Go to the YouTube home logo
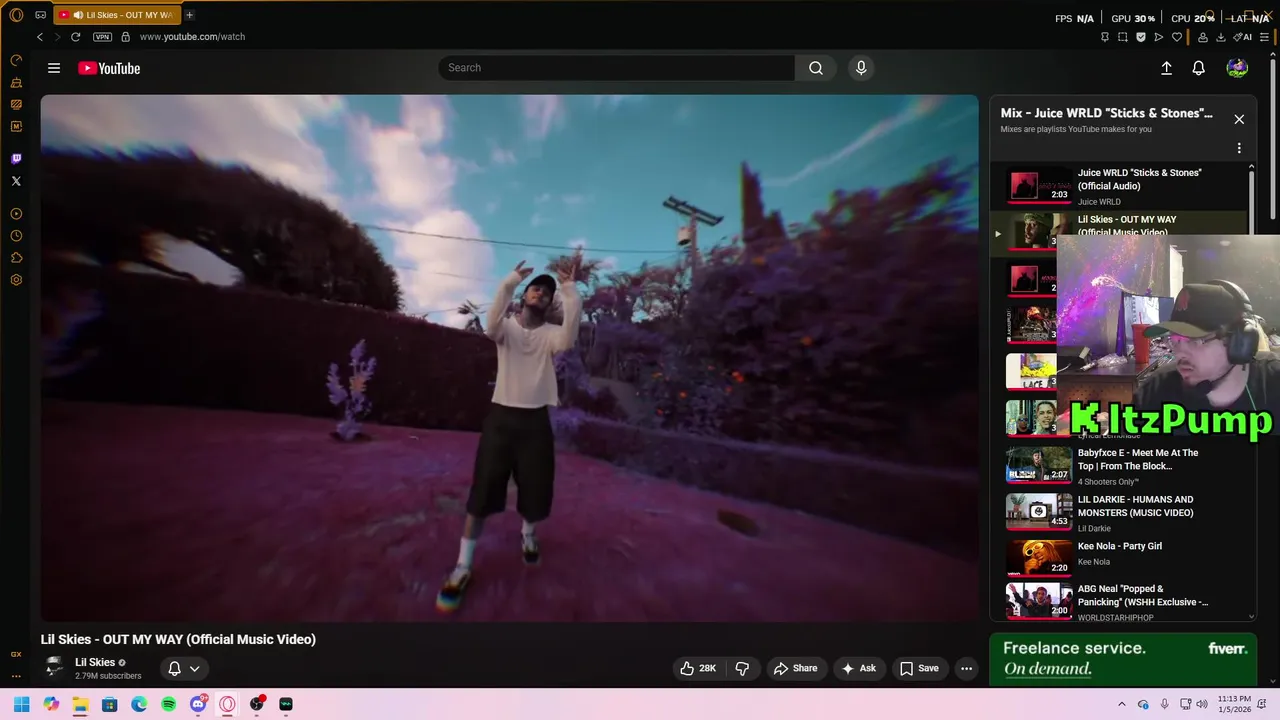This screenshot has height=720, width=1280. point(109,68)
